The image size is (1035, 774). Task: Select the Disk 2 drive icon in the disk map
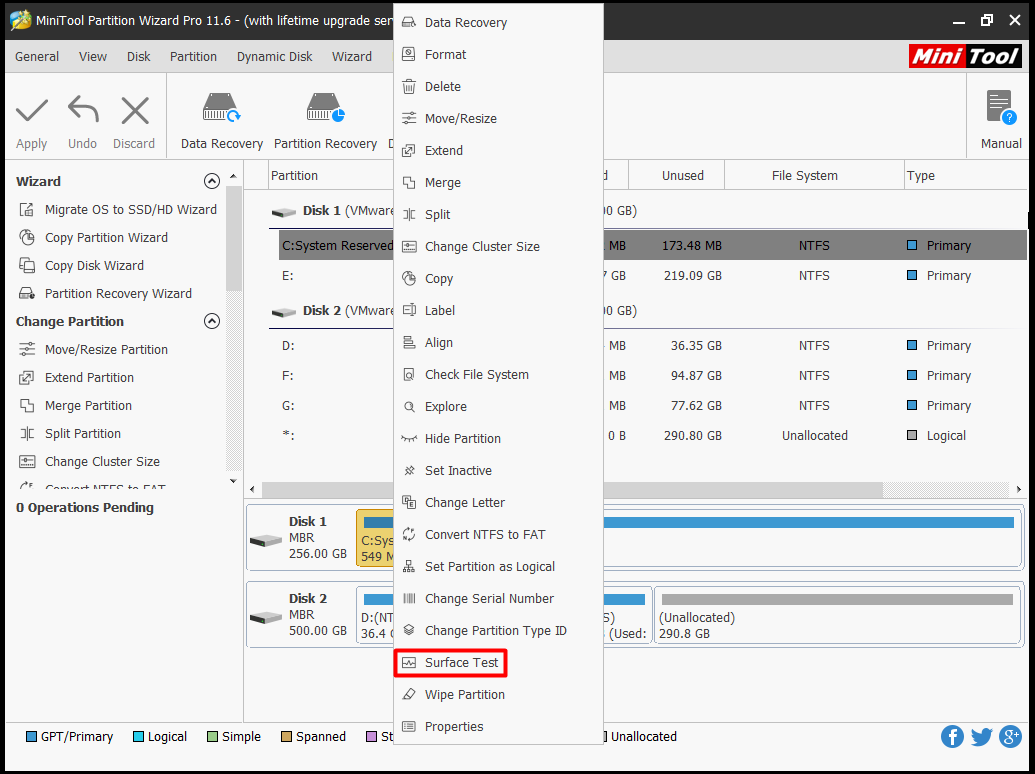click(266, 618)
